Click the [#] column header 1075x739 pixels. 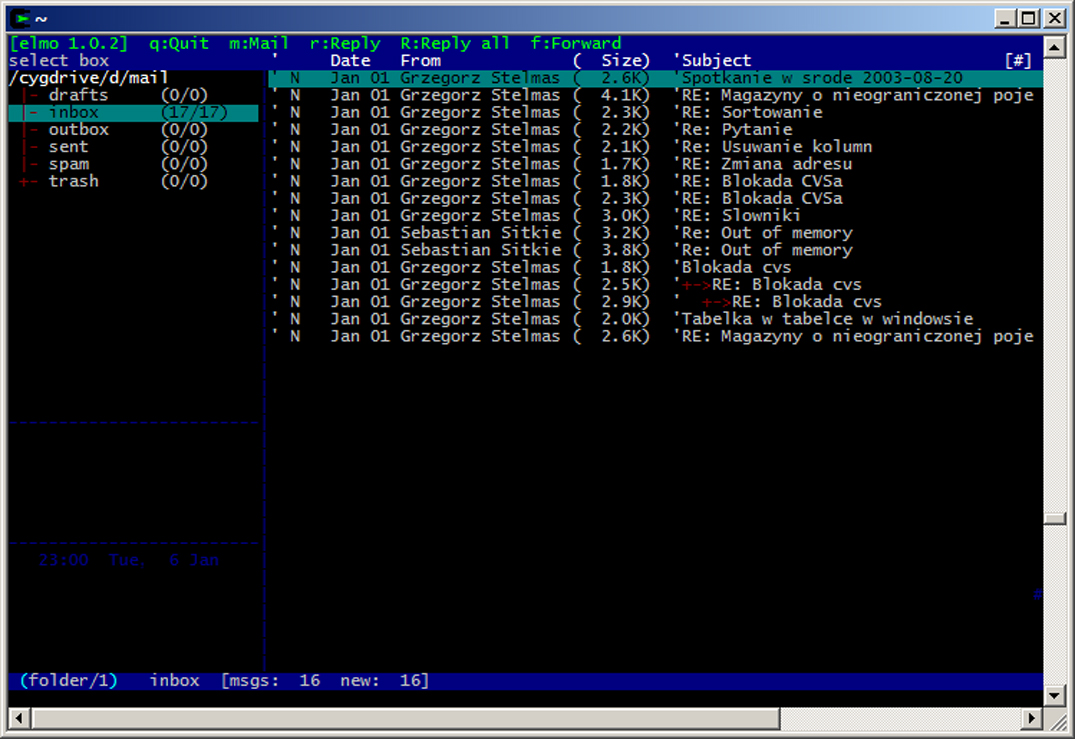(1018, 60)
